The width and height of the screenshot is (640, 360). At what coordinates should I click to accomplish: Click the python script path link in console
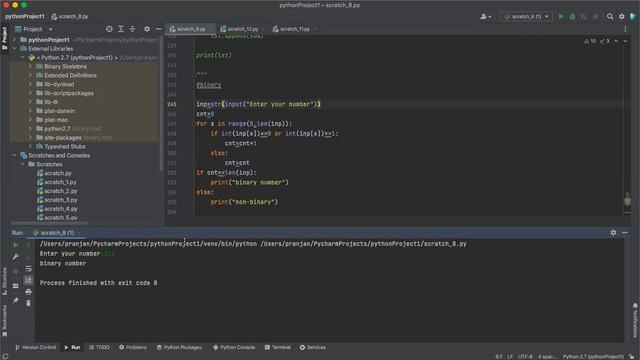363,244
